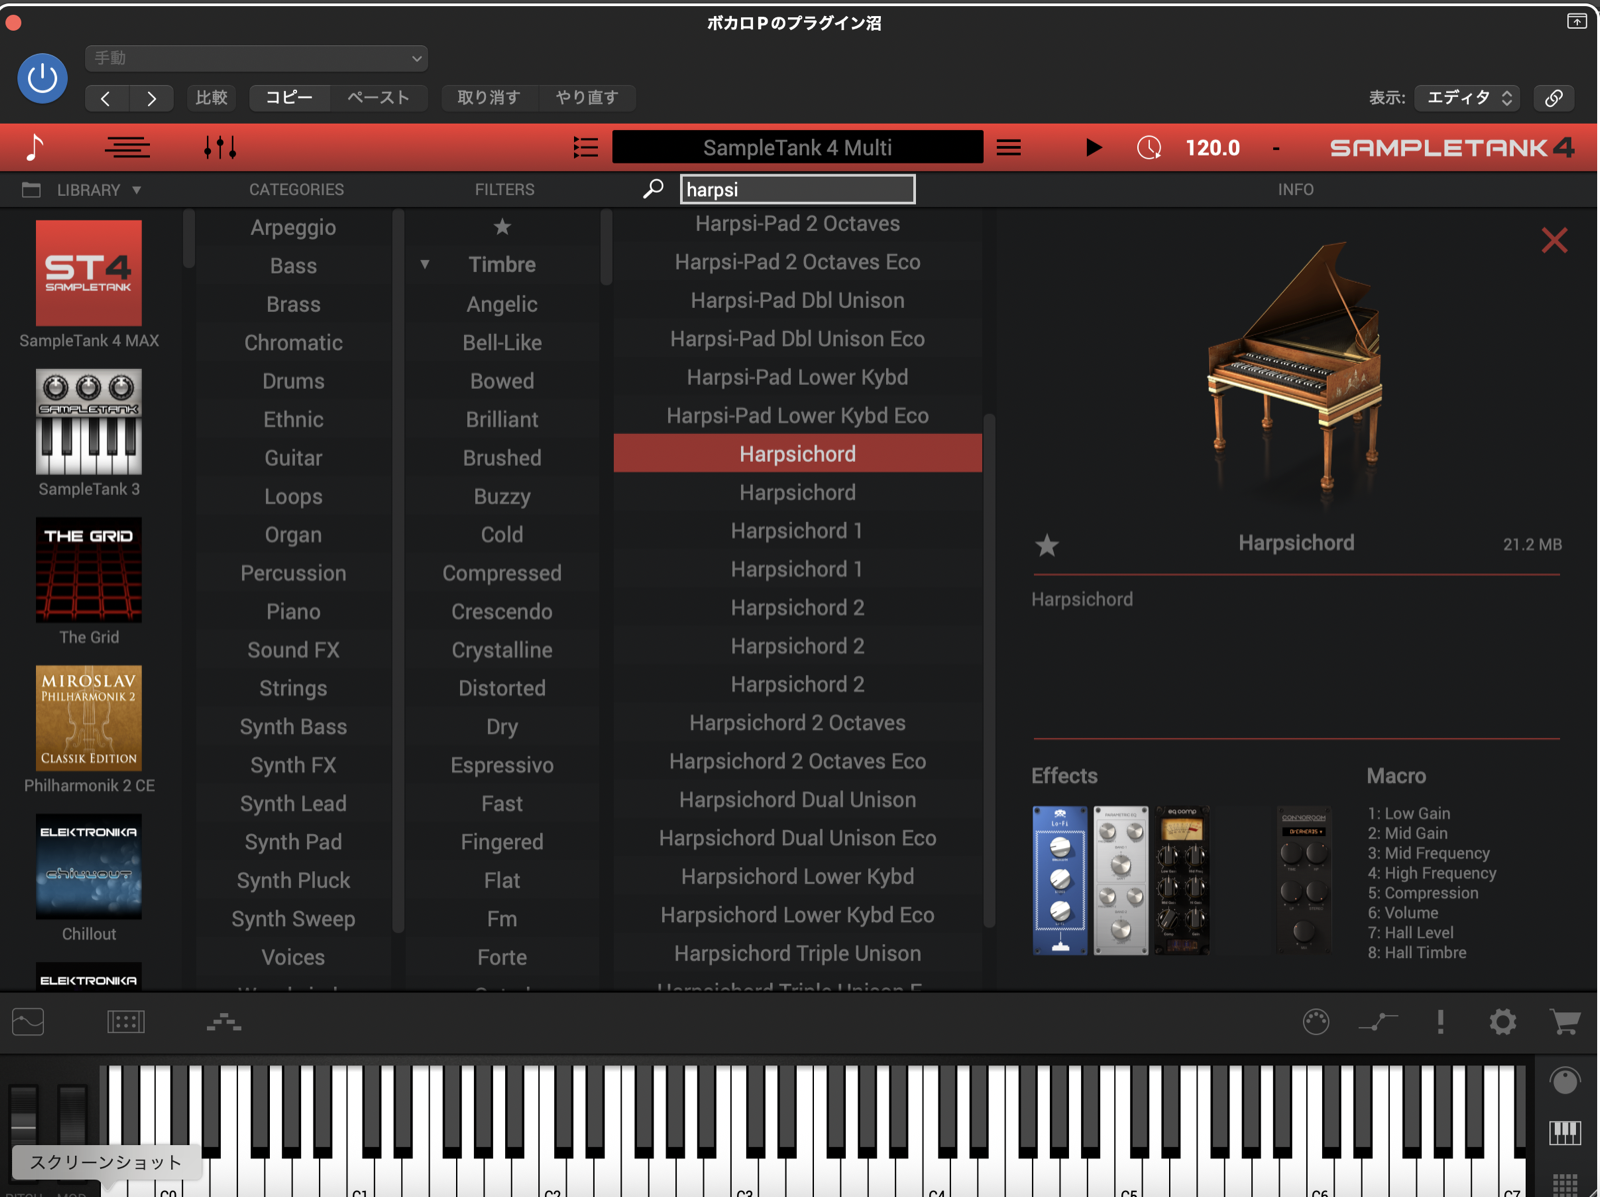Screen dimensions: 1600x1197
Task: Select the Organ category
Action: pyautogui.click(x=293, y=535)
